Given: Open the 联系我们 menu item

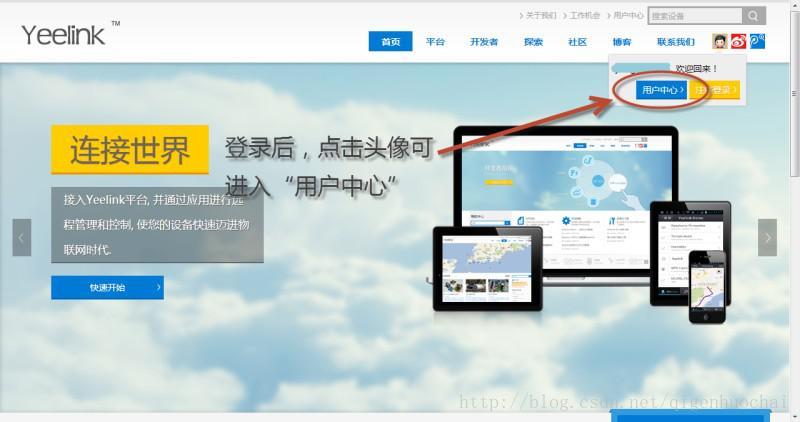Looking at the screenshot, I should [x=676, y=41].
